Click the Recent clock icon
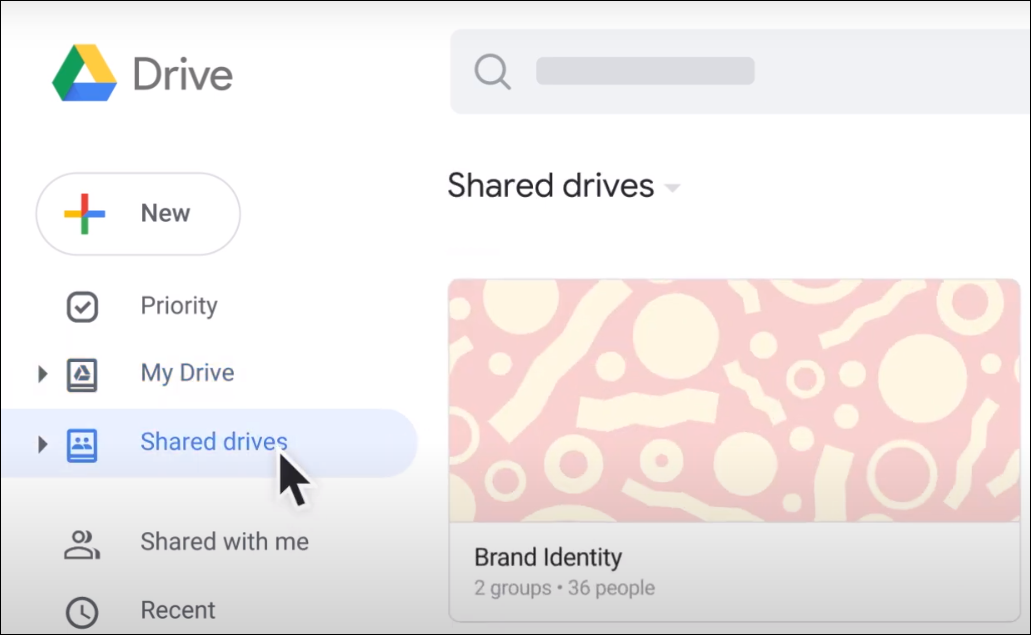This screenshot has width=1031, height=635. pyautogui.click(x=82, y=611)
